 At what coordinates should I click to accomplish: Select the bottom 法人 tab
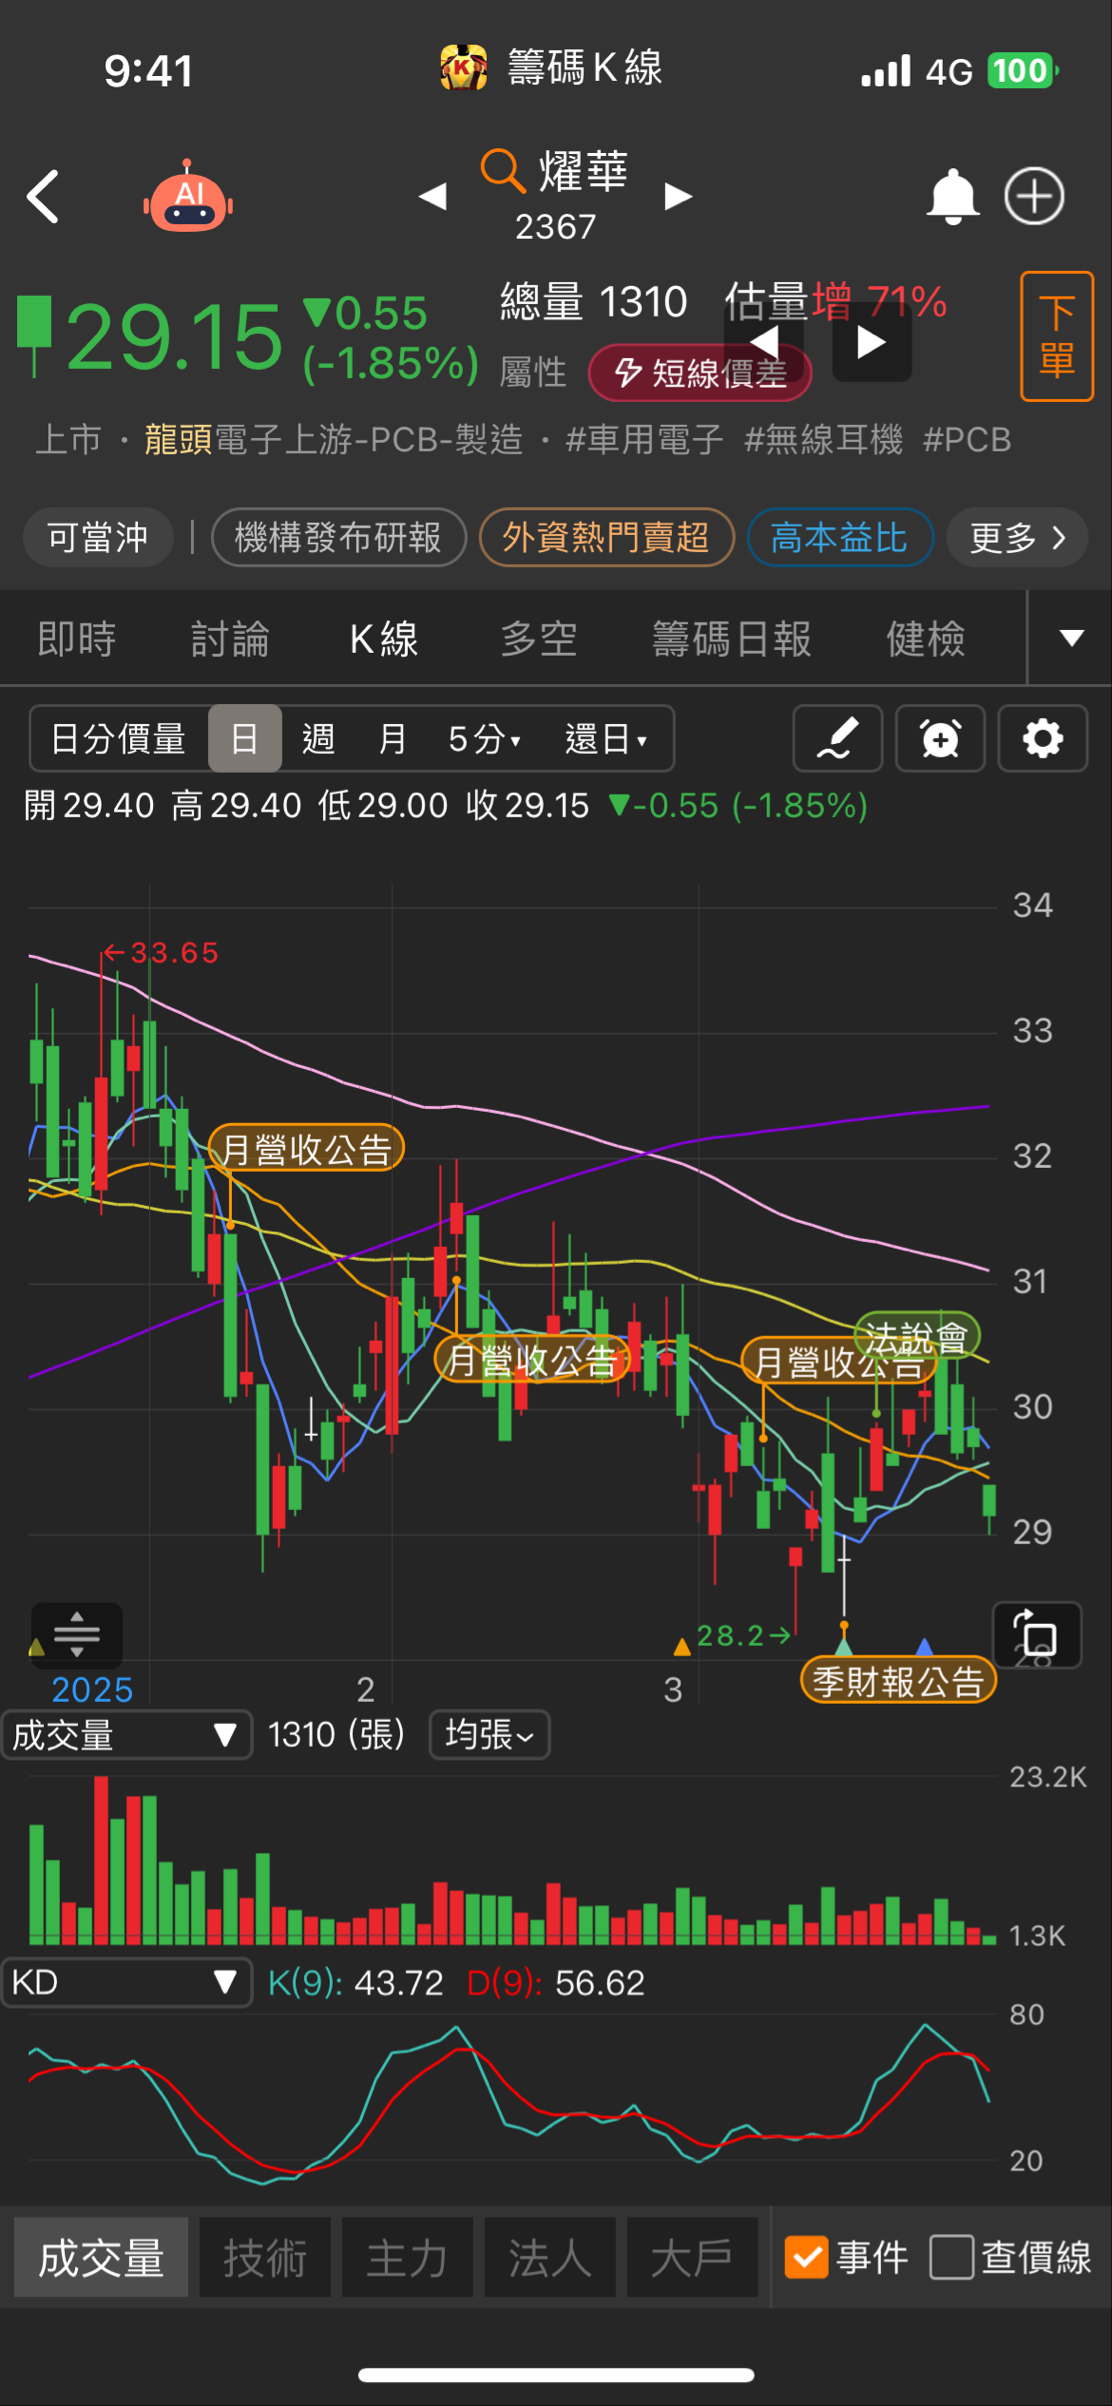pos(550,2257)
